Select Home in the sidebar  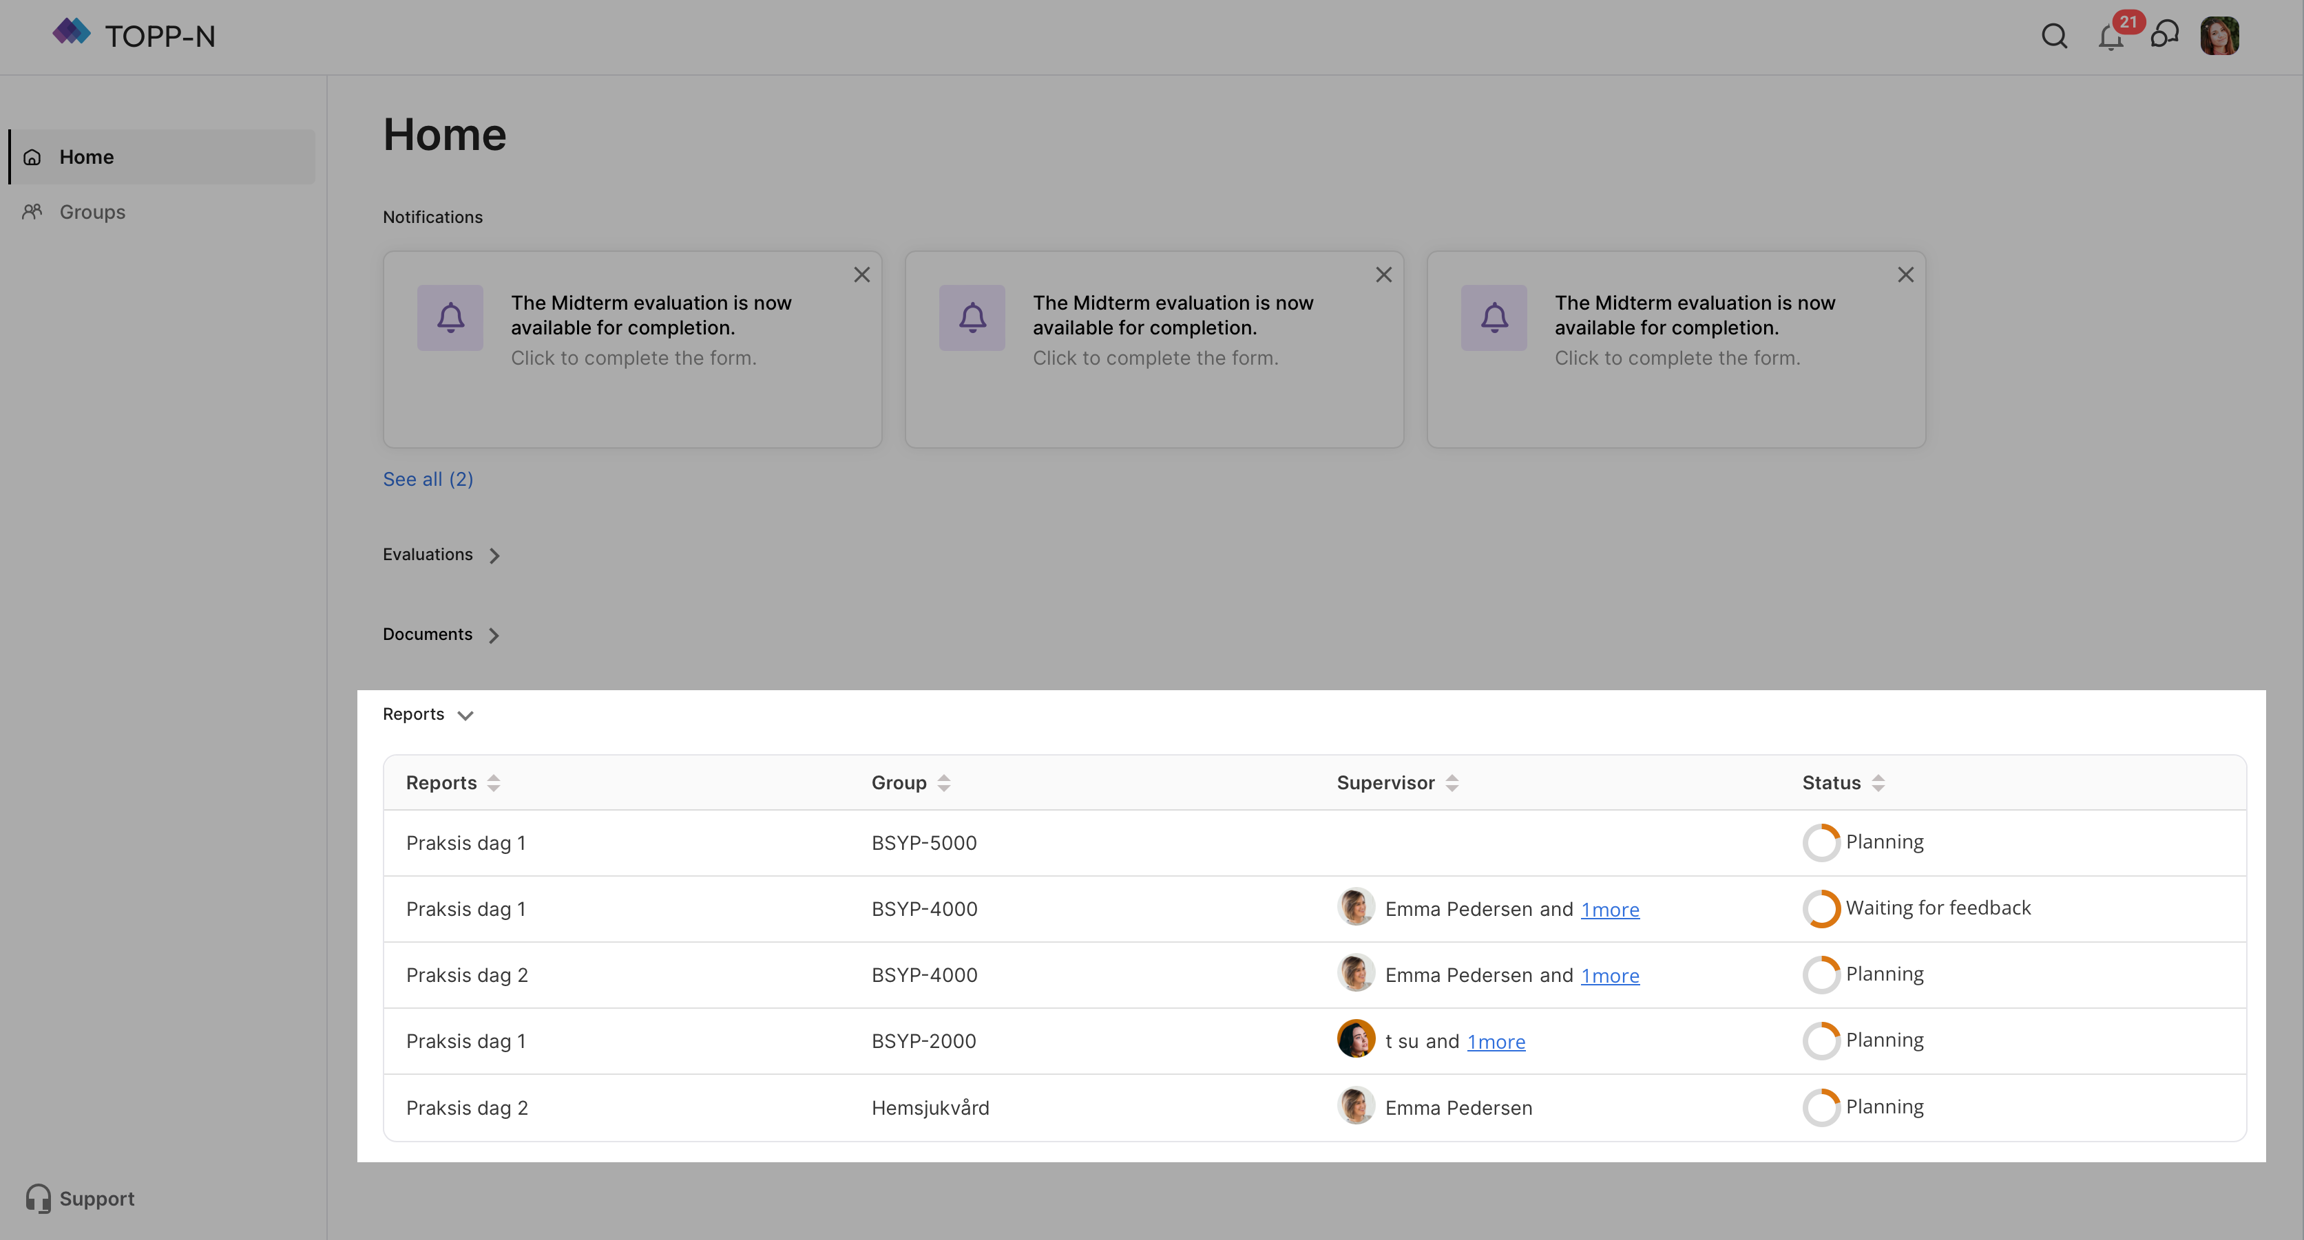pyautogui.click(x=86, y=157)
